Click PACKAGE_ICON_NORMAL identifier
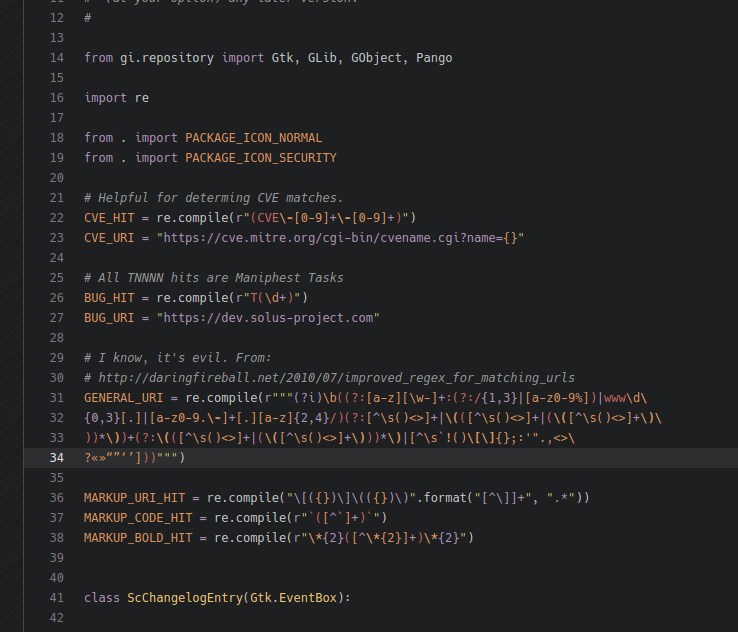The width and height of the screenshot is (738, 632). pyautogui.click(x=254, y=138)
